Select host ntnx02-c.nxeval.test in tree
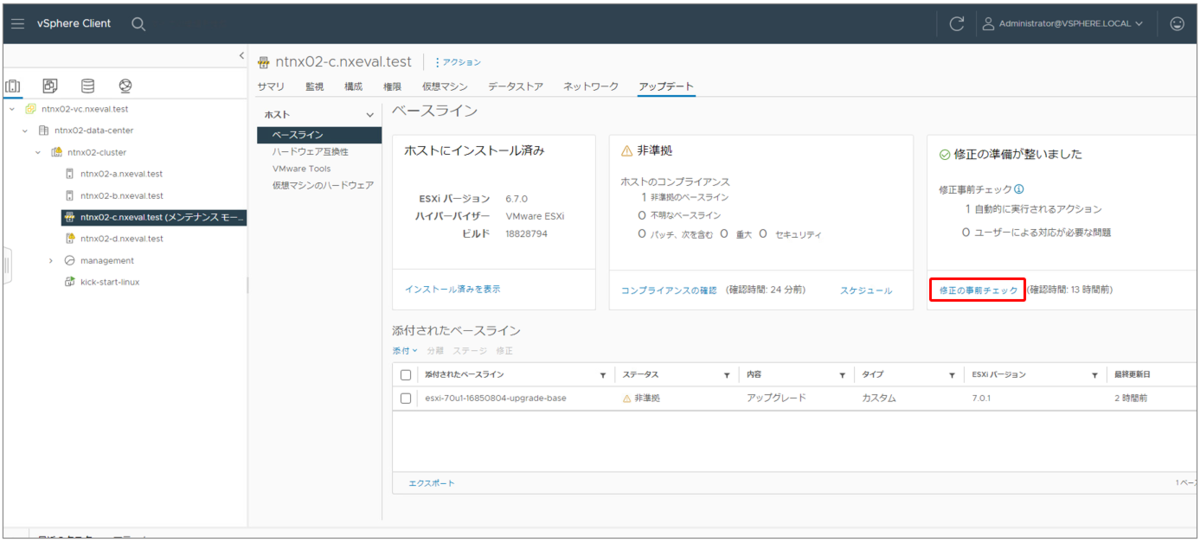1200x542 pixels. [153, 217]
